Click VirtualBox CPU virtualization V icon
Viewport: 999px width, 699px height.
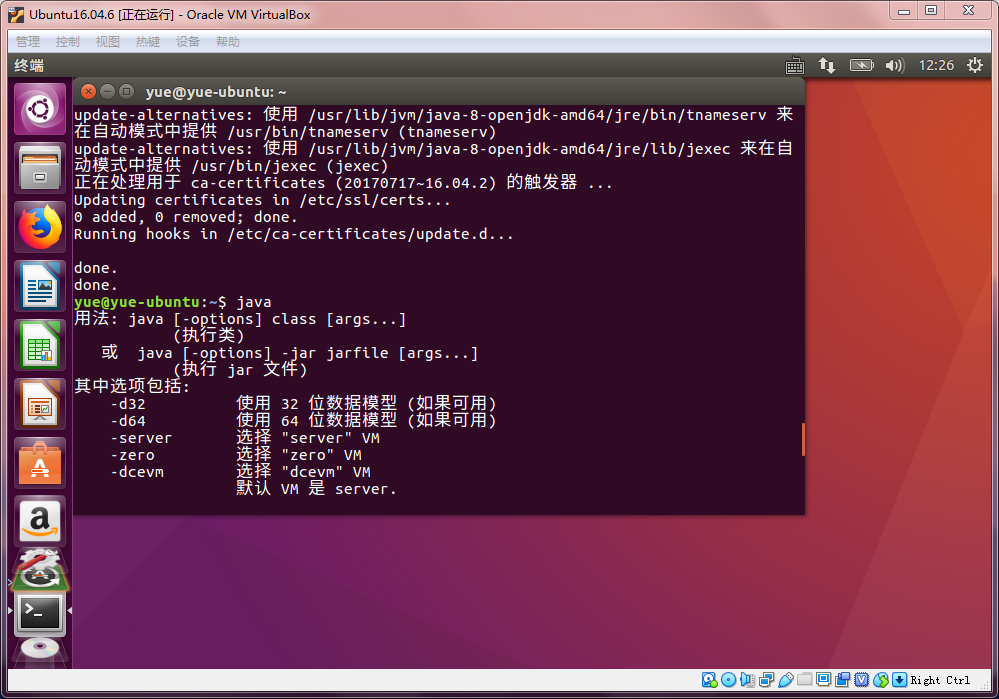coord(861,680)
